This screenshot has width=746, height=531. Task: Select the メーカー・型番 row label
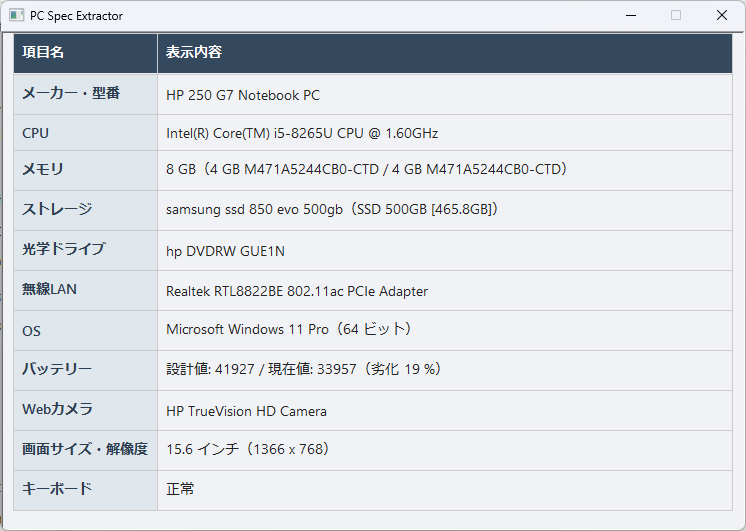71,93
